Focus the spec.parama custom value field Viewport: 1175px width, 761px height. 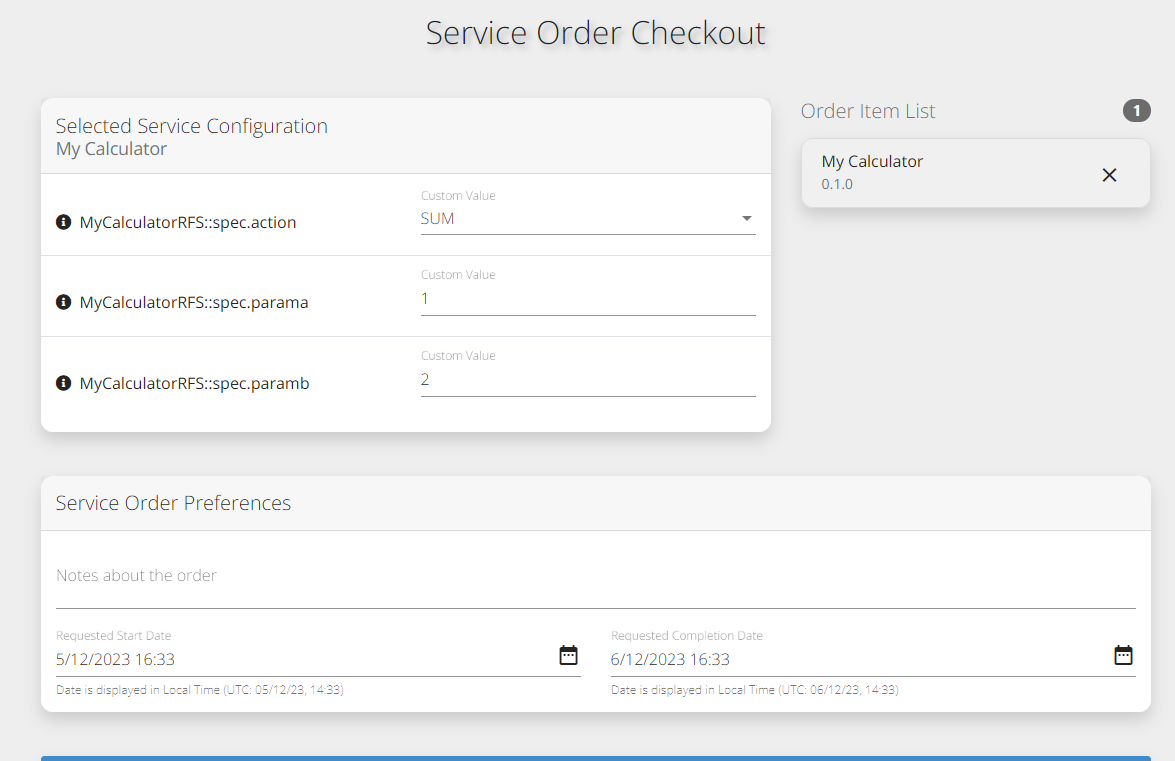587,299
